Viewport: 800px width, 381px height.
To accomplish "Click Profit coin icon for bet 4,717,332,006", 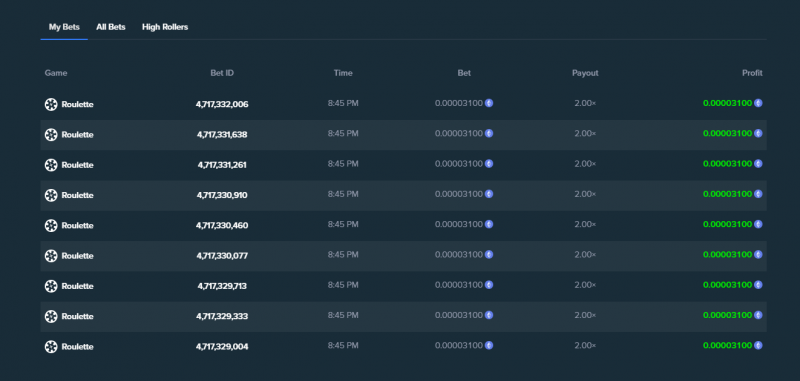I will pos(758,103).
